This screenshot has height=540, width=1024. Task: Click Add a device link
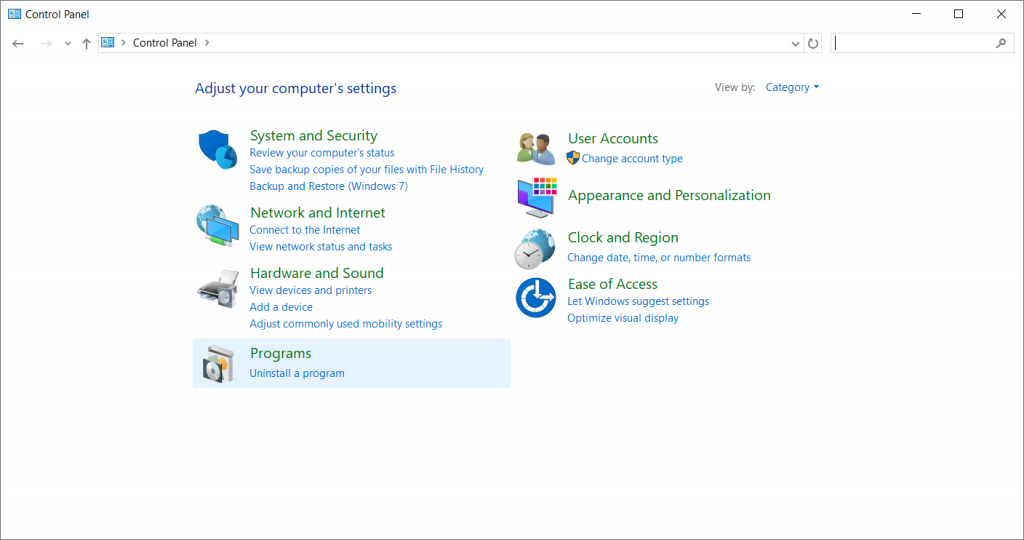pyautogui.click(x=281, y=307)
